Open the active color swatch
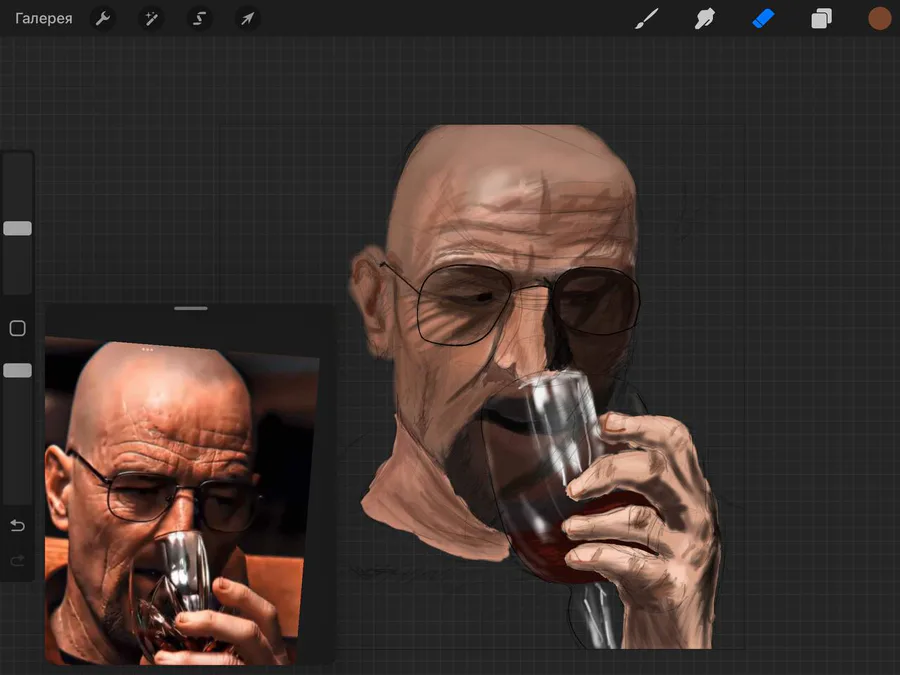This screenshot has height=675, width=900. click(x=879, y=18)
